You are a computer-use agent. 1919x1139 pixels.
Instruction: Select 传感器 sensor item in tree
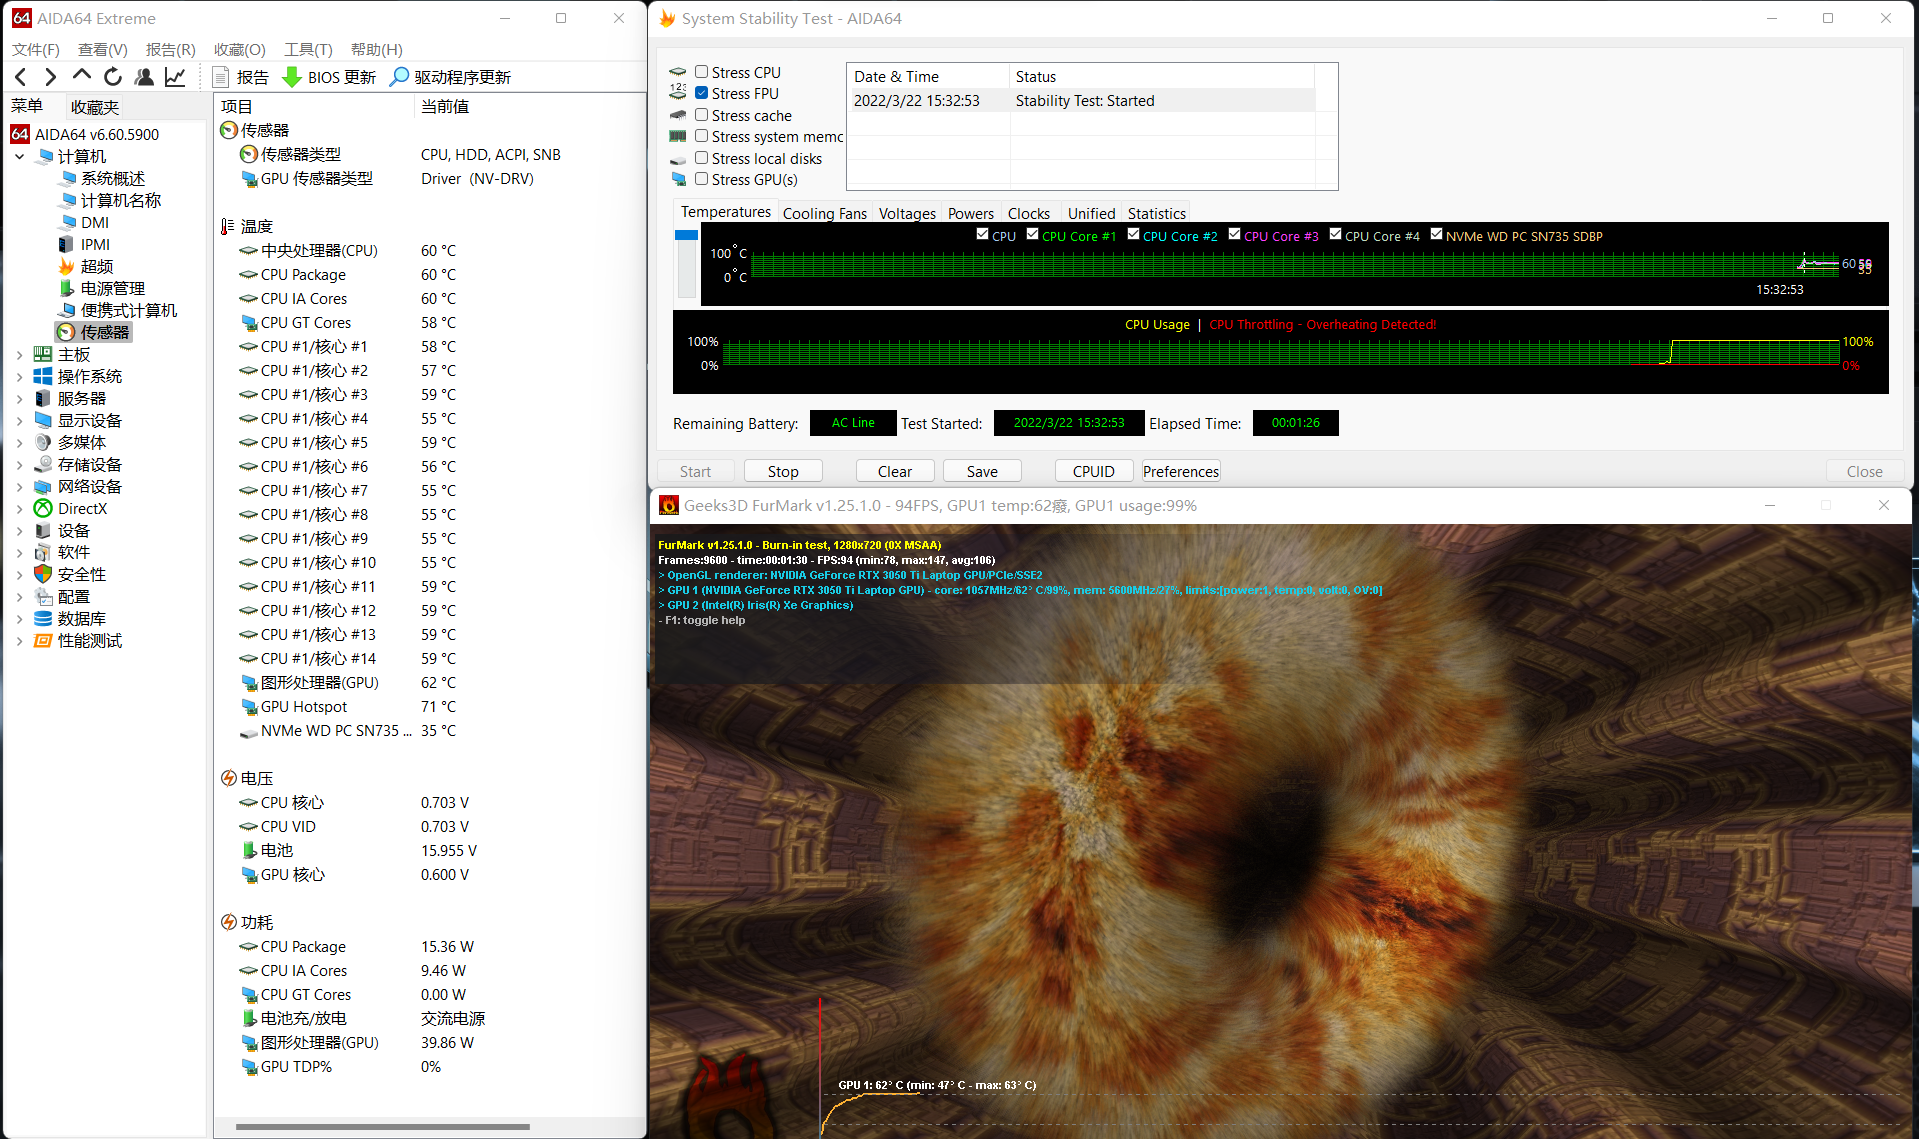(x=95, y=332)
